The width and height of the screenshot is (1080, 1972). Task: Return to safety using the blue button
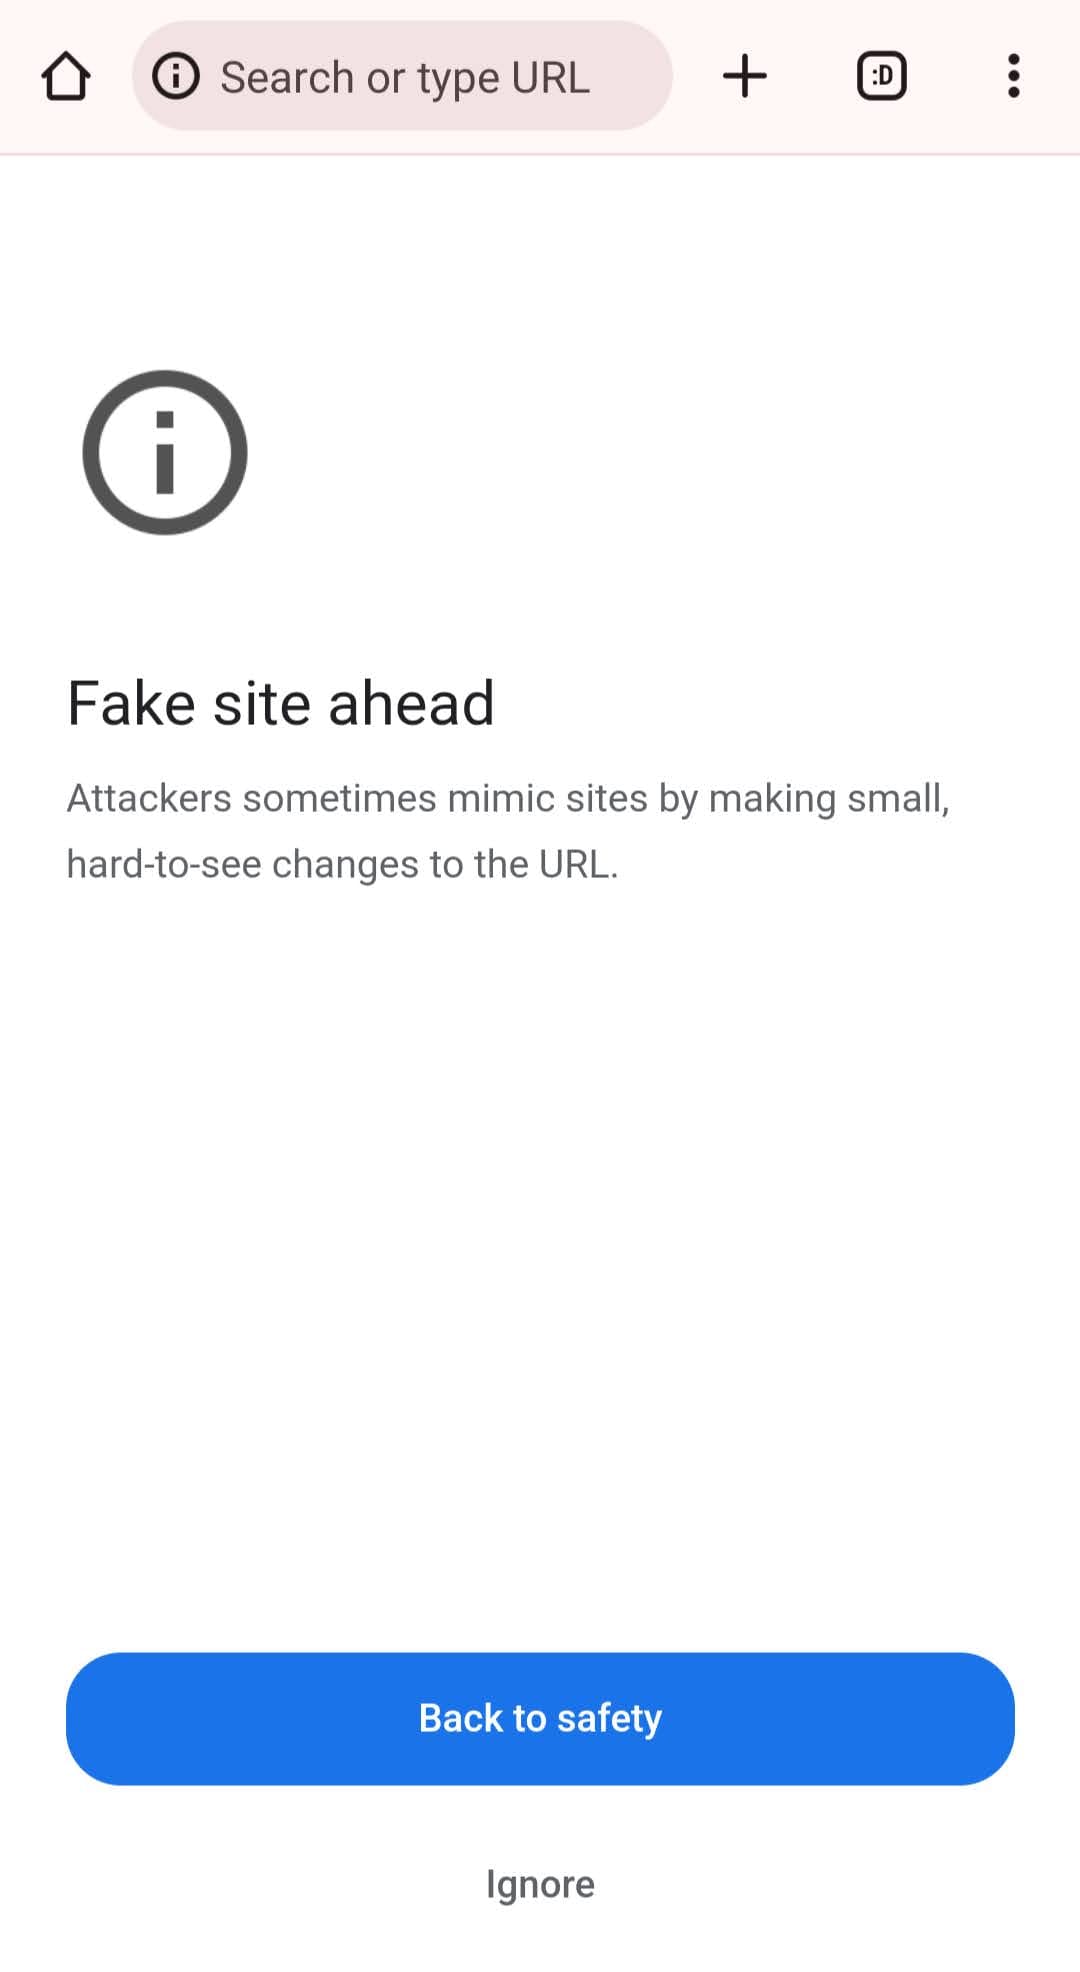tap(540, 1718)
